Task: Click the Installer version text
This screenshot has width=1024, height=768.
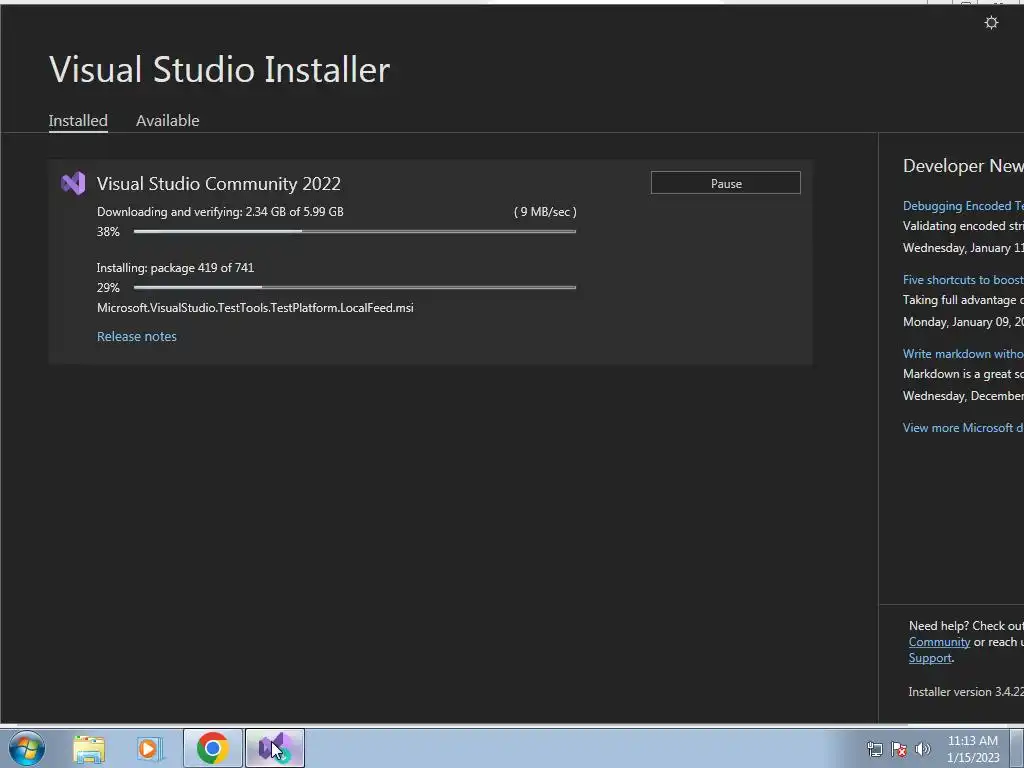Action: click(x=966, y=692)
